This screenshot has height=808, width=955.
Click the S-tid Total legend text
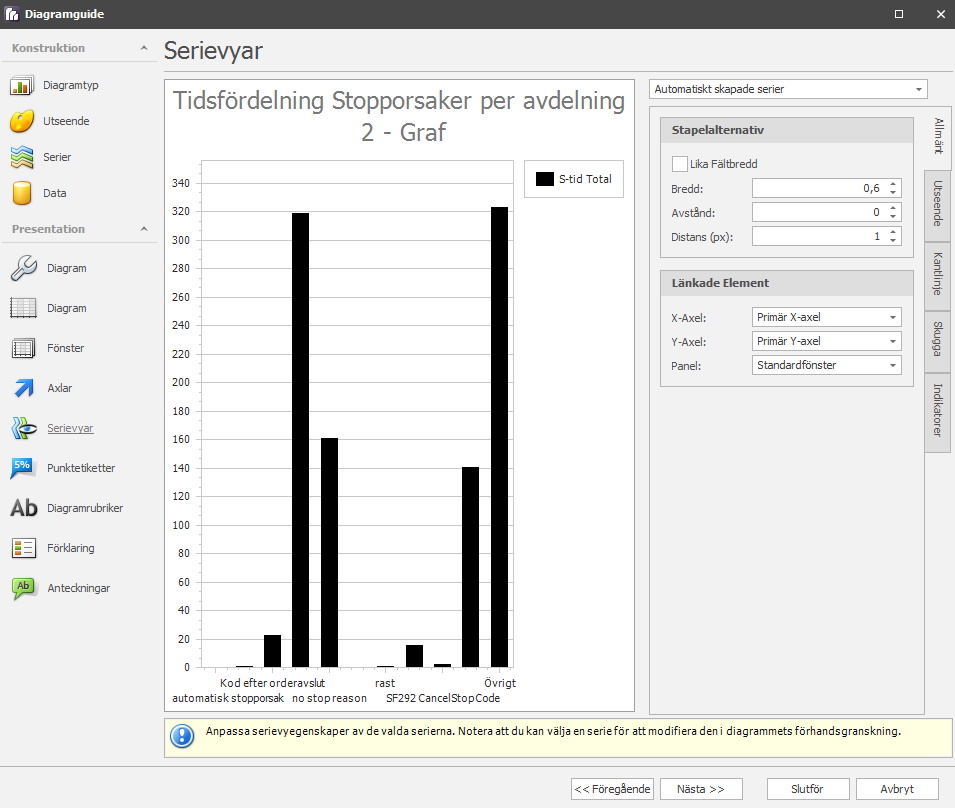[x=585, y=179]
